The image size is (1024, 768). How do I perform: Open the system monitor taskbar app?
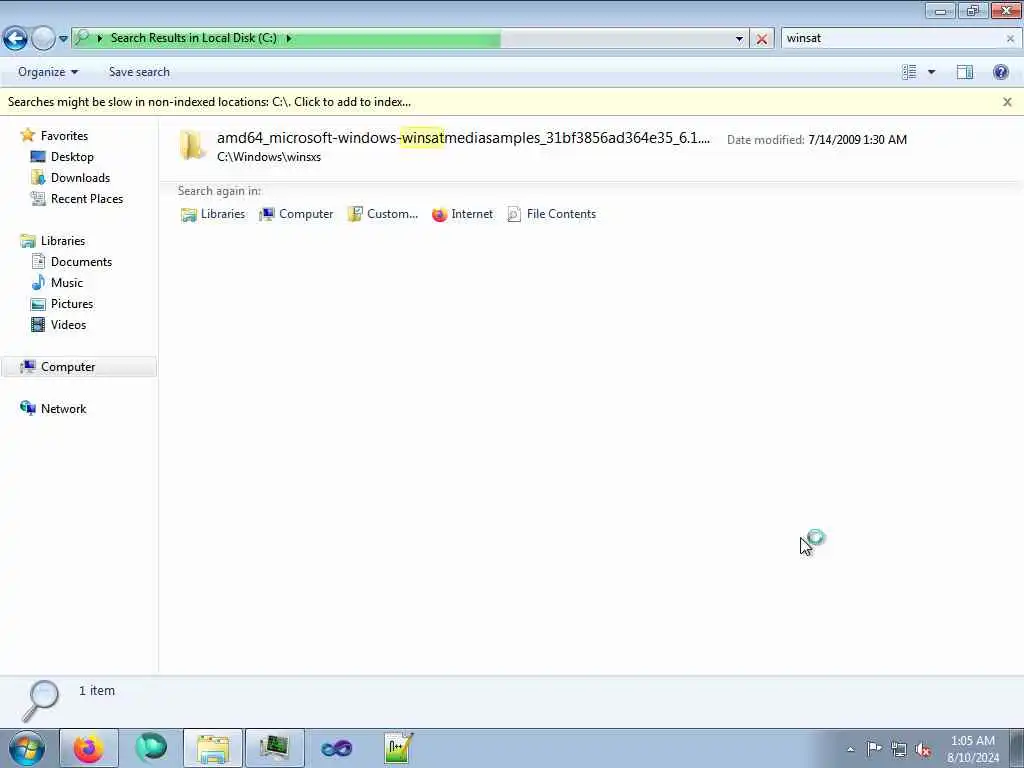coord(274,748)
